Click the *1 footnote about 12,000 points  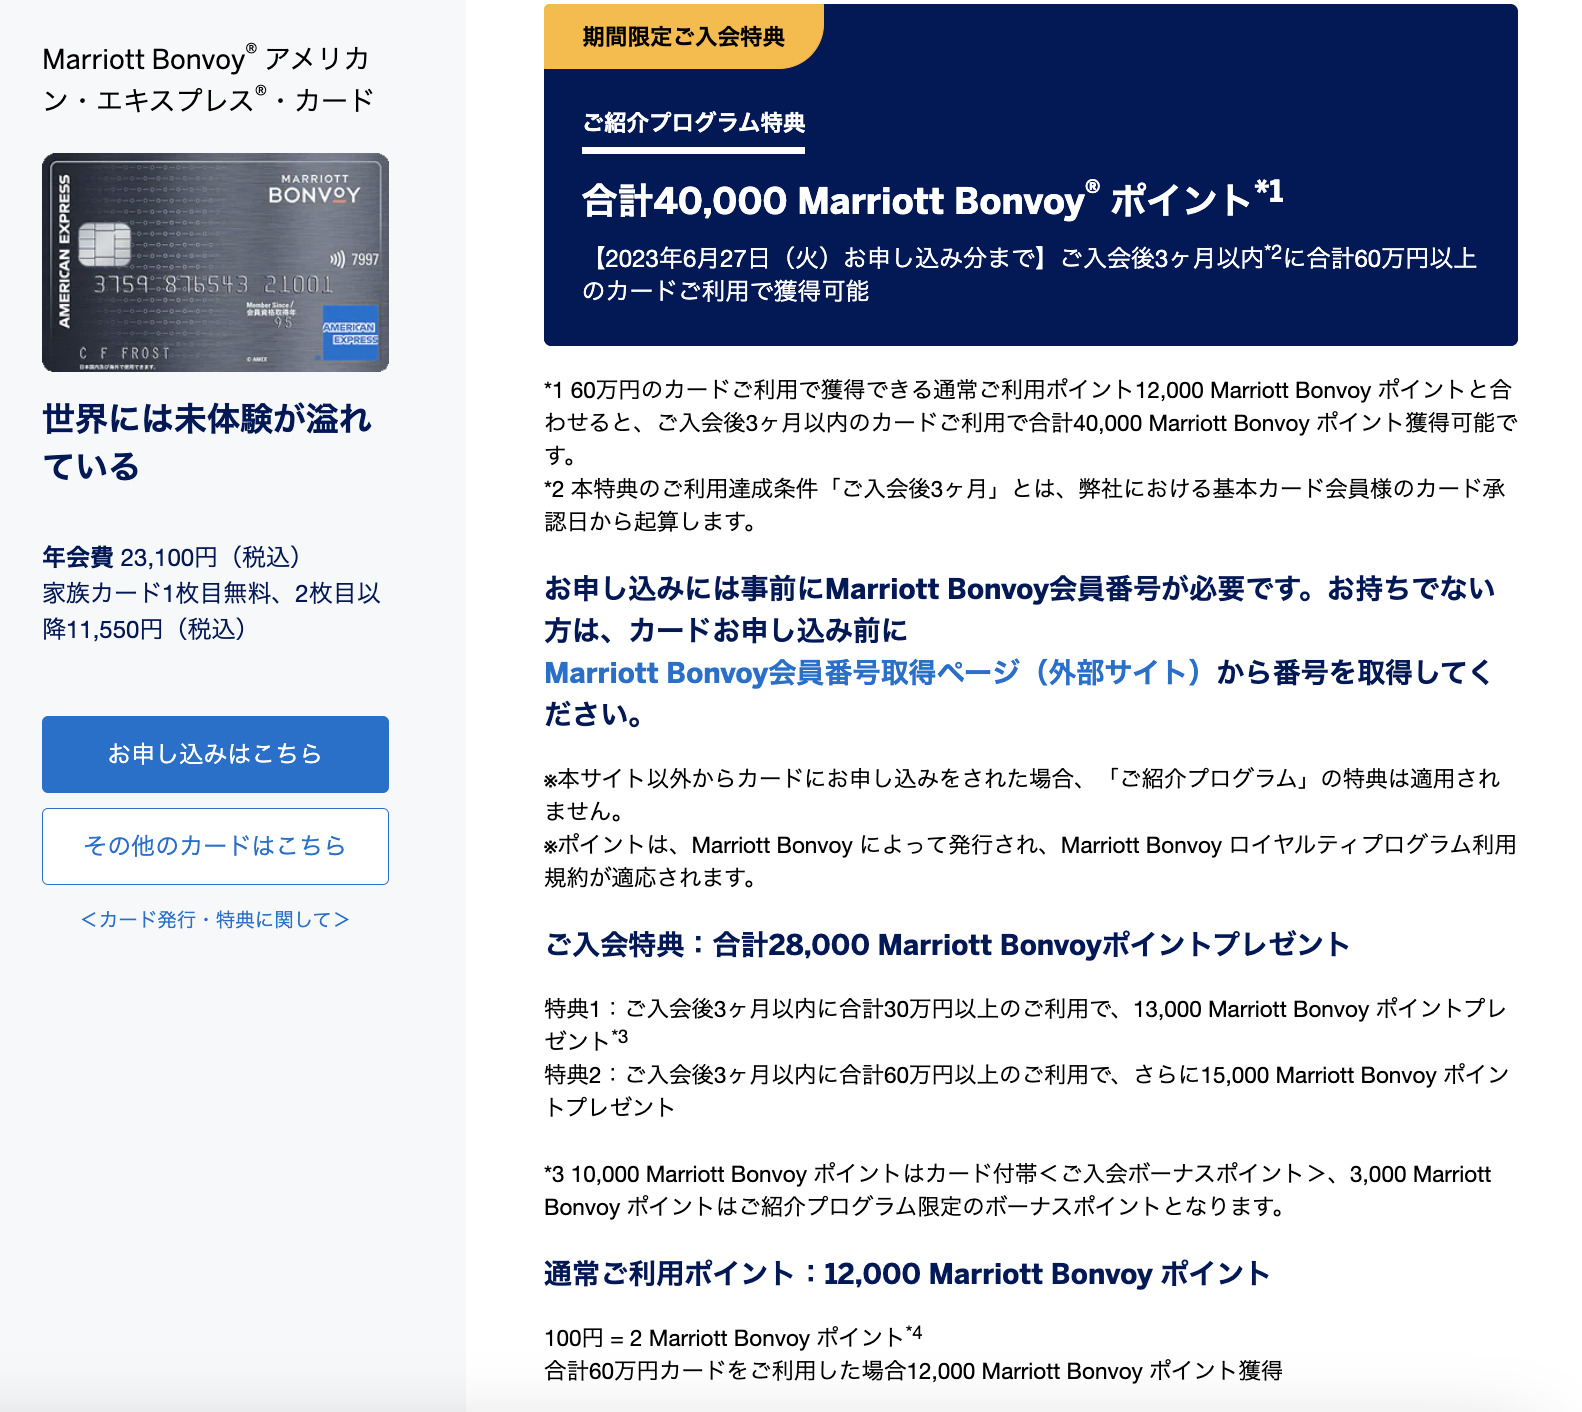point(1030,422)
